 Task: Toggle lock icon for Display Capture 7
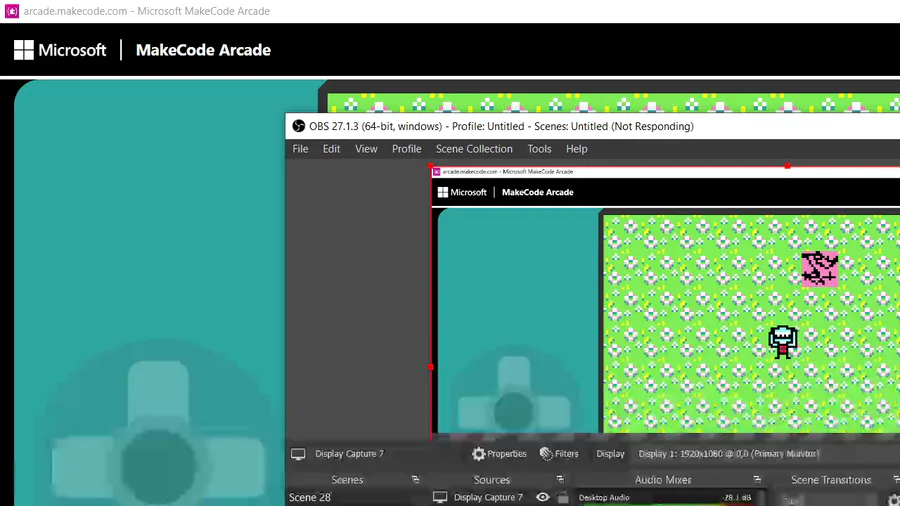click(x=563, y=498)
